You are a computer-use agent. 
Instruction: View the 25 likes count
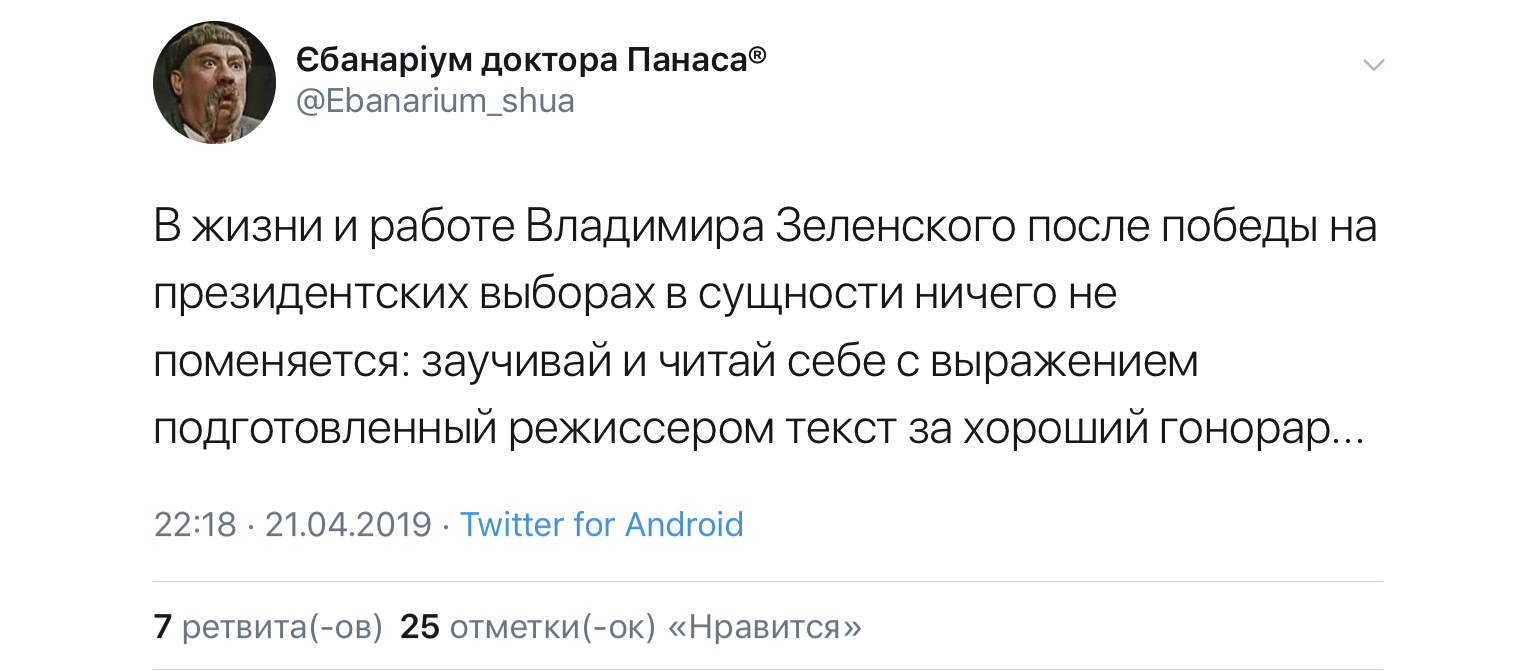click(x=420, y=627)
